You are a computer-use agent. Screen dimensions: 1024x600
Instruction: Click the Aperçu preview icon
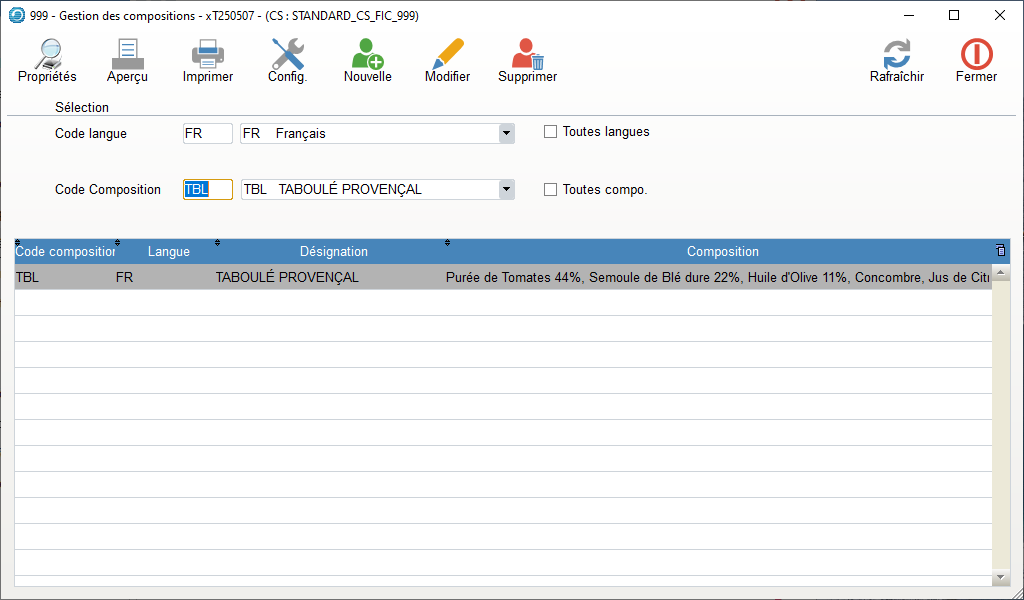pyautogui.click(x=127, y=54)
